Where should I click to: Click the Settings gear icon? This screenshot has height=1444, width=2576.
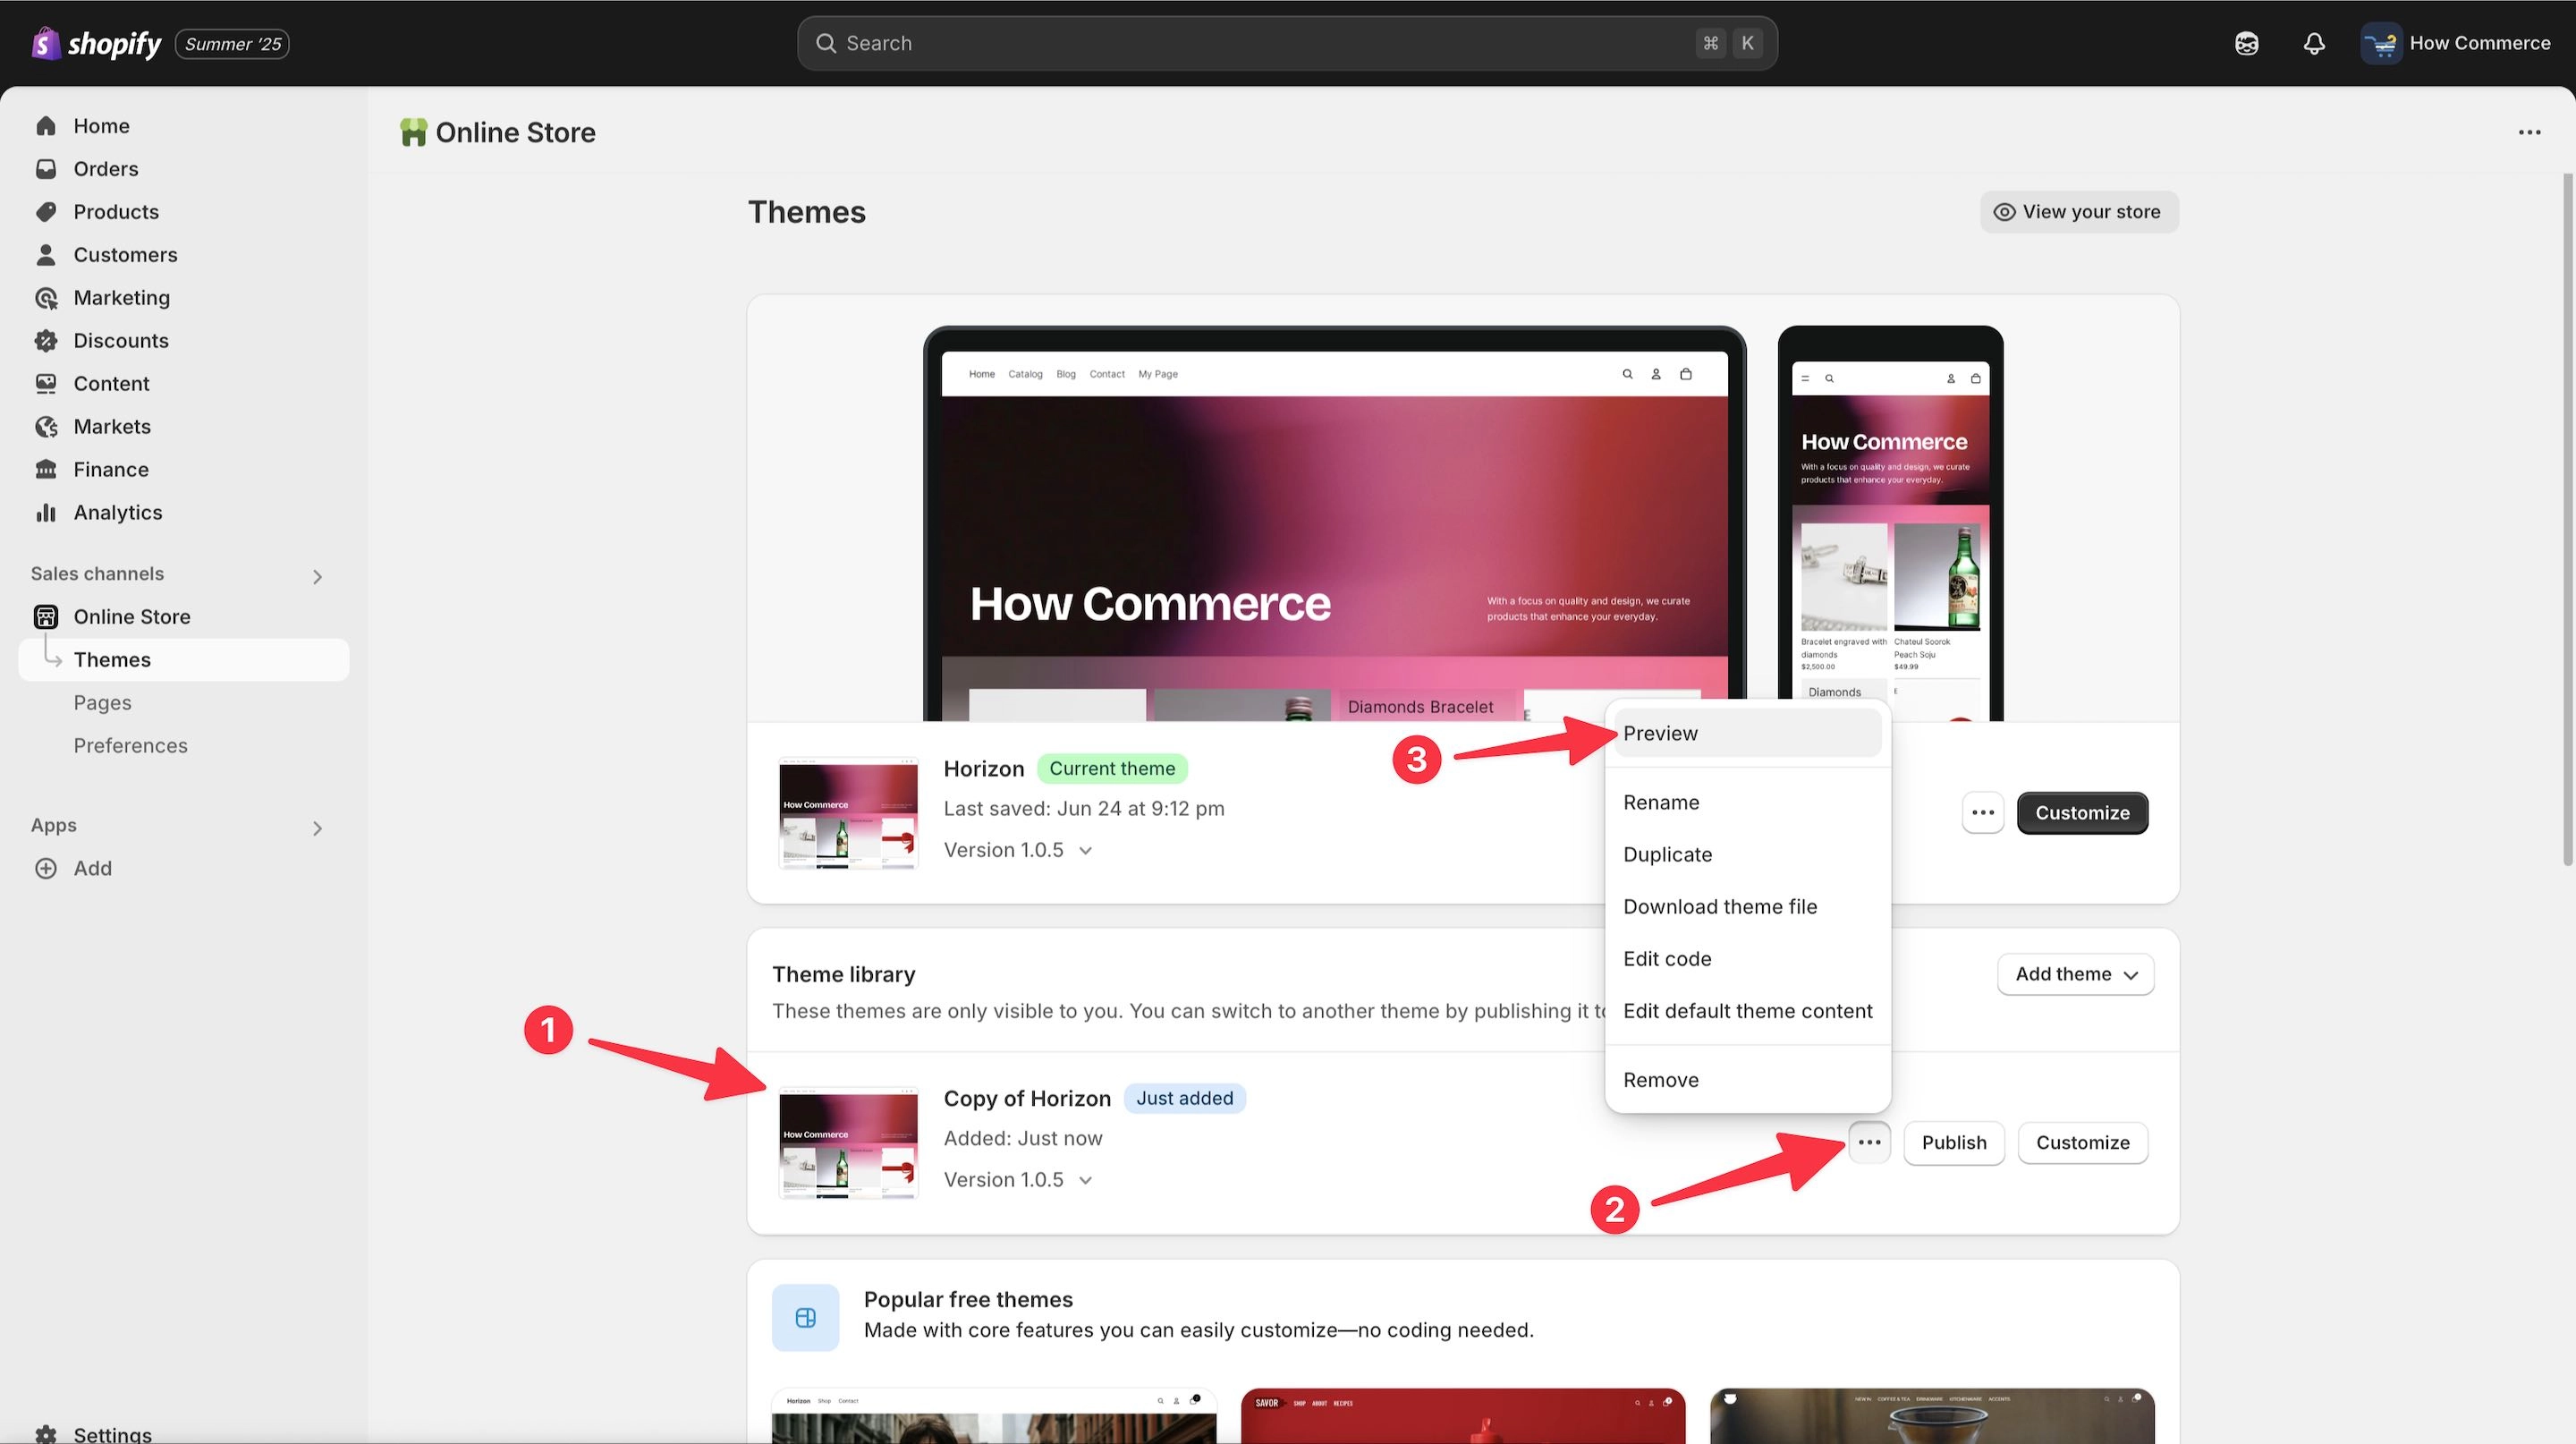pyautogui.click(x=46, y=1435)
